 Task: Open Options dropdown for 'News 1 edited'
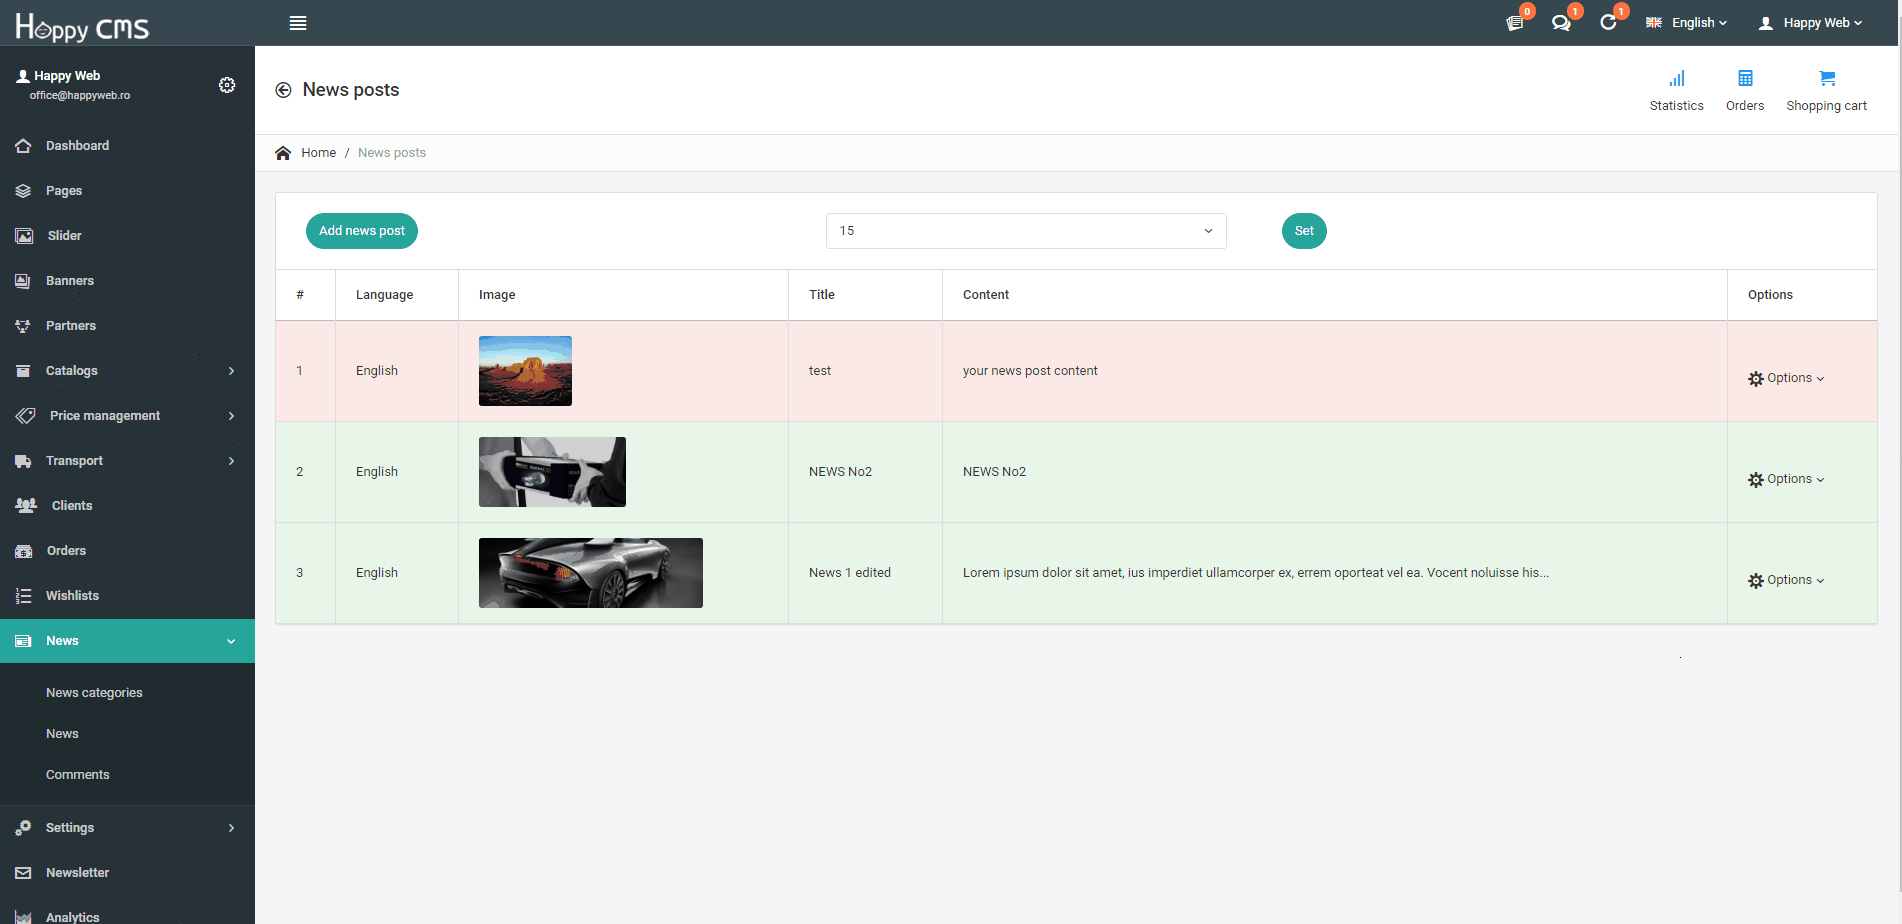(1786, 580)
